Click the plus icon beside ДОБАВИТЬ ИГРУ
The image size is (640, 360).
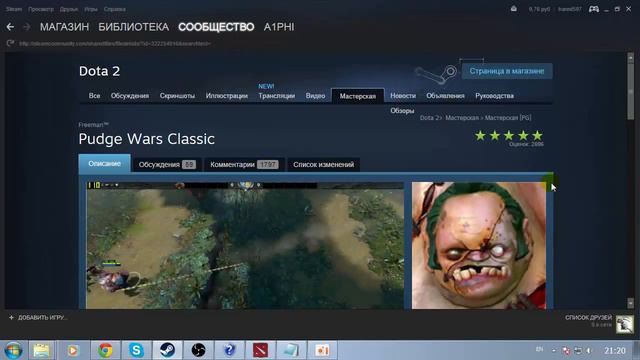tap(11, 318)
